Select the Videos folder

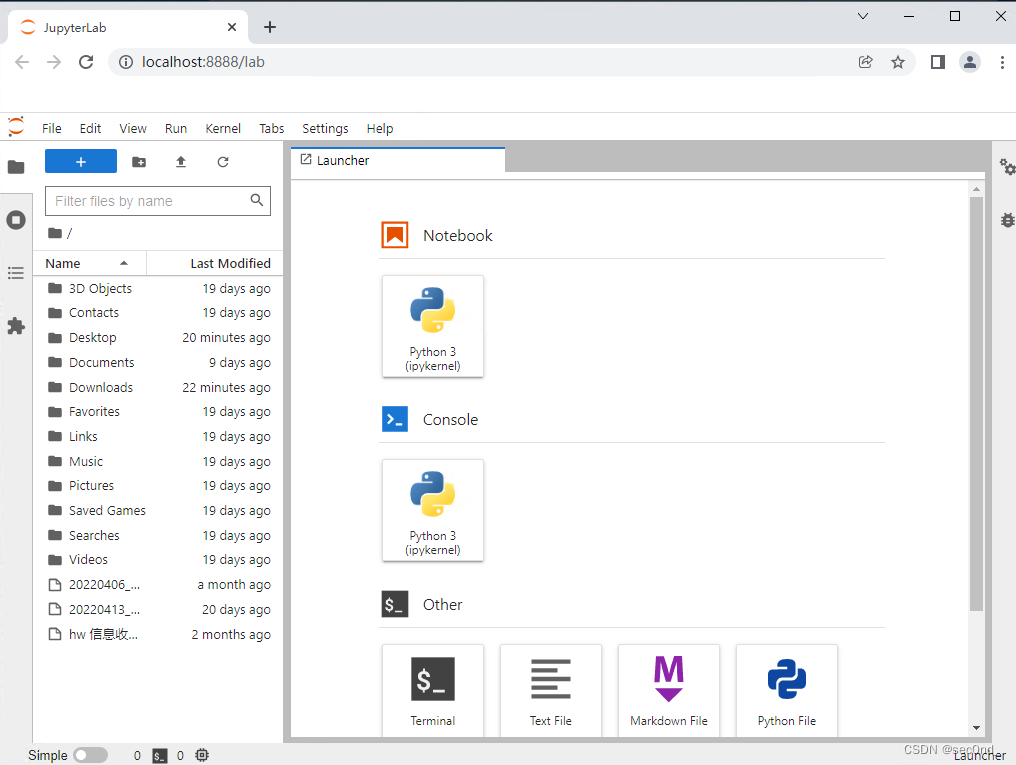click(x=158, y=560)
